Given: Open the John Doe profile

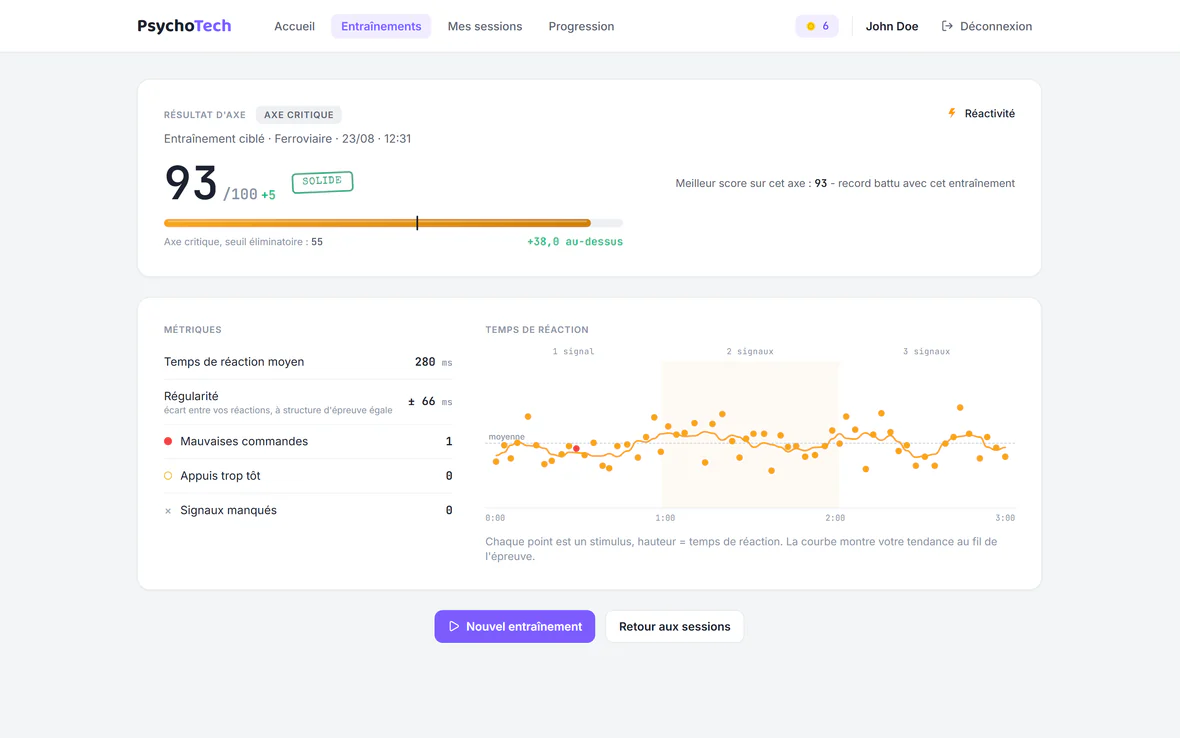Looking at the screenshot, I should [892, 26].
